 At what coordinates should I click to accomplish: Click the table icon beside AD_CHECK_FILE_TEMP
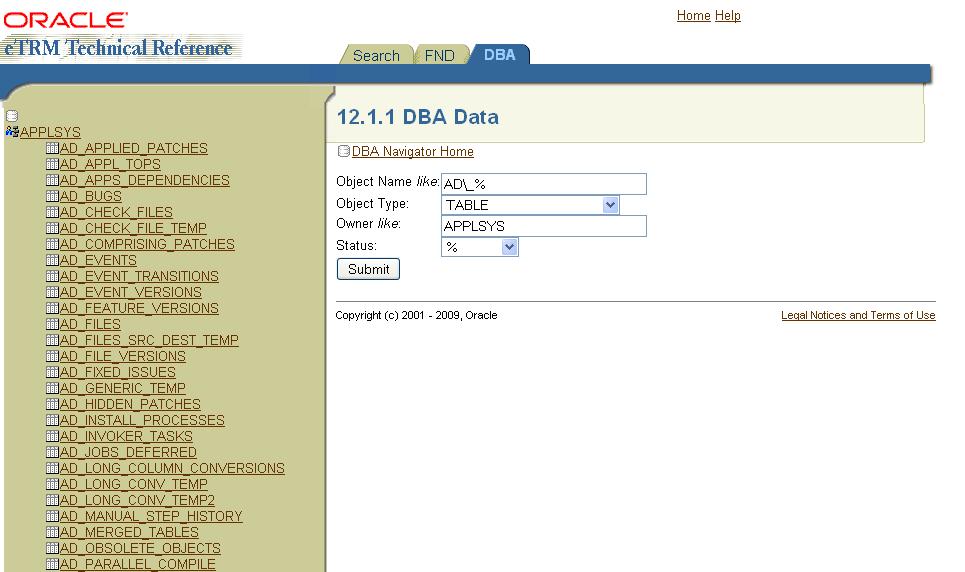[x=52, y=228]
